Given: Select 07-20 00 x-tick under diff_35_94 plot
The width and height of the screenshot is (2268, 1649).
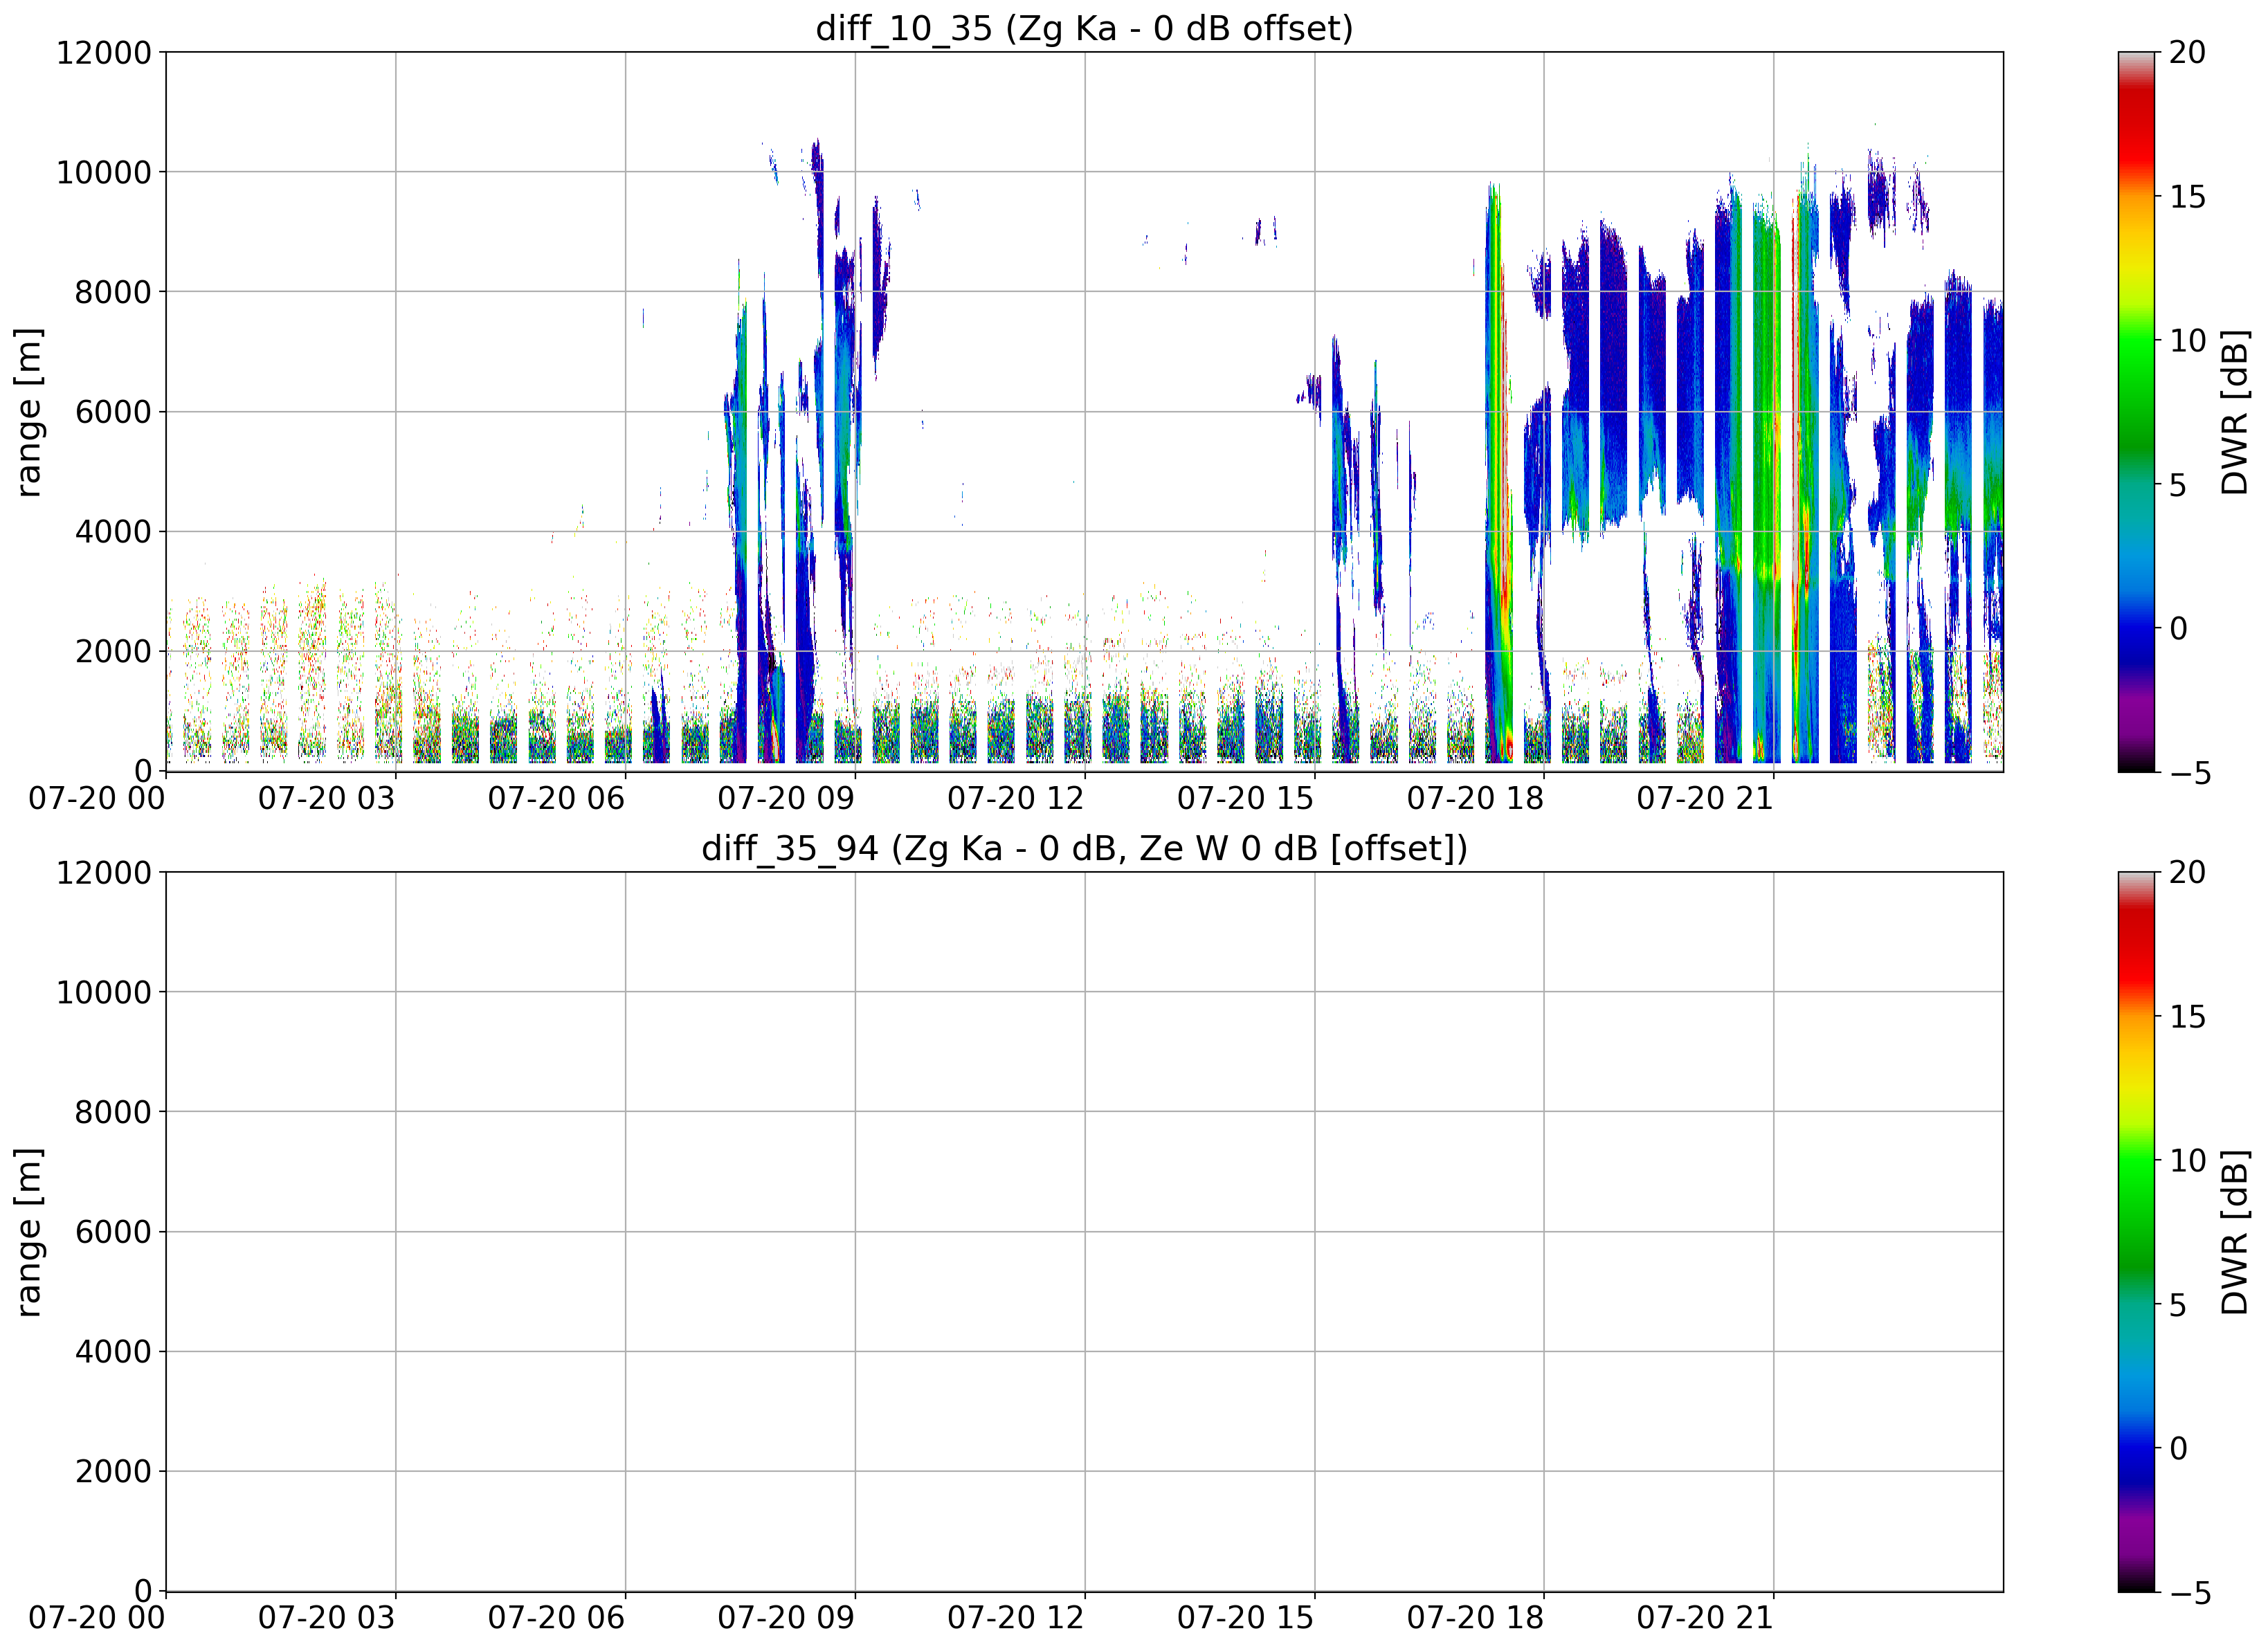Looking at the screenshot, I should tap(97, 1618).
